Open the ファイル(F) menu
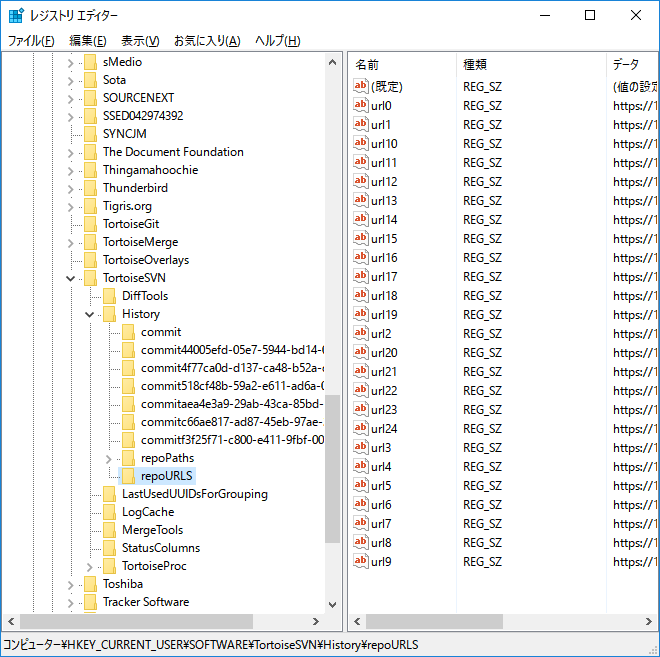660x657 pixels. [x=31, y=41]
